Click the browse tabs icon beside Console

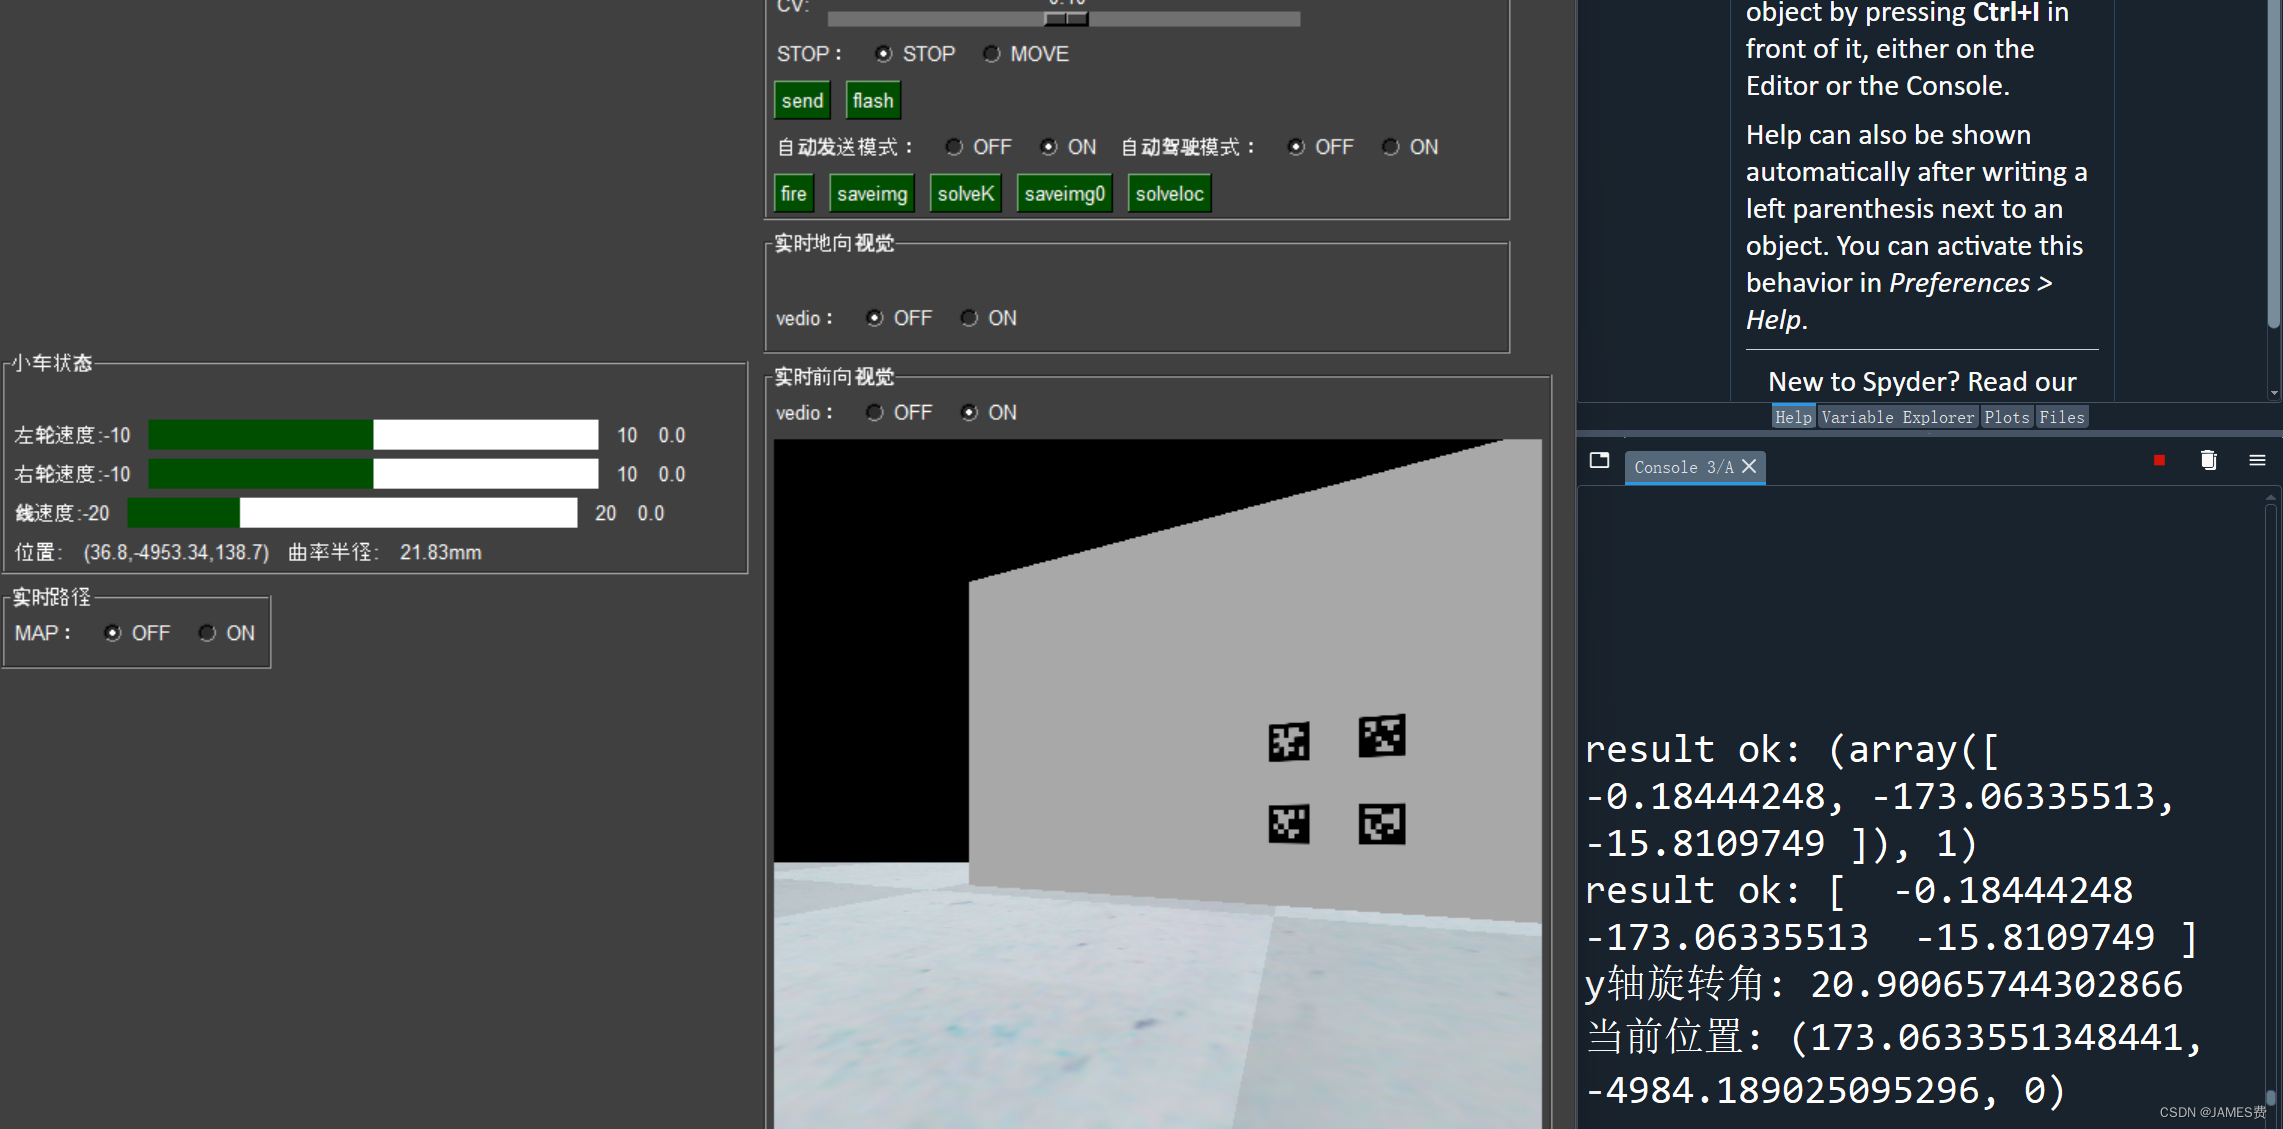pyautogui.click(x=1599, y=460)
